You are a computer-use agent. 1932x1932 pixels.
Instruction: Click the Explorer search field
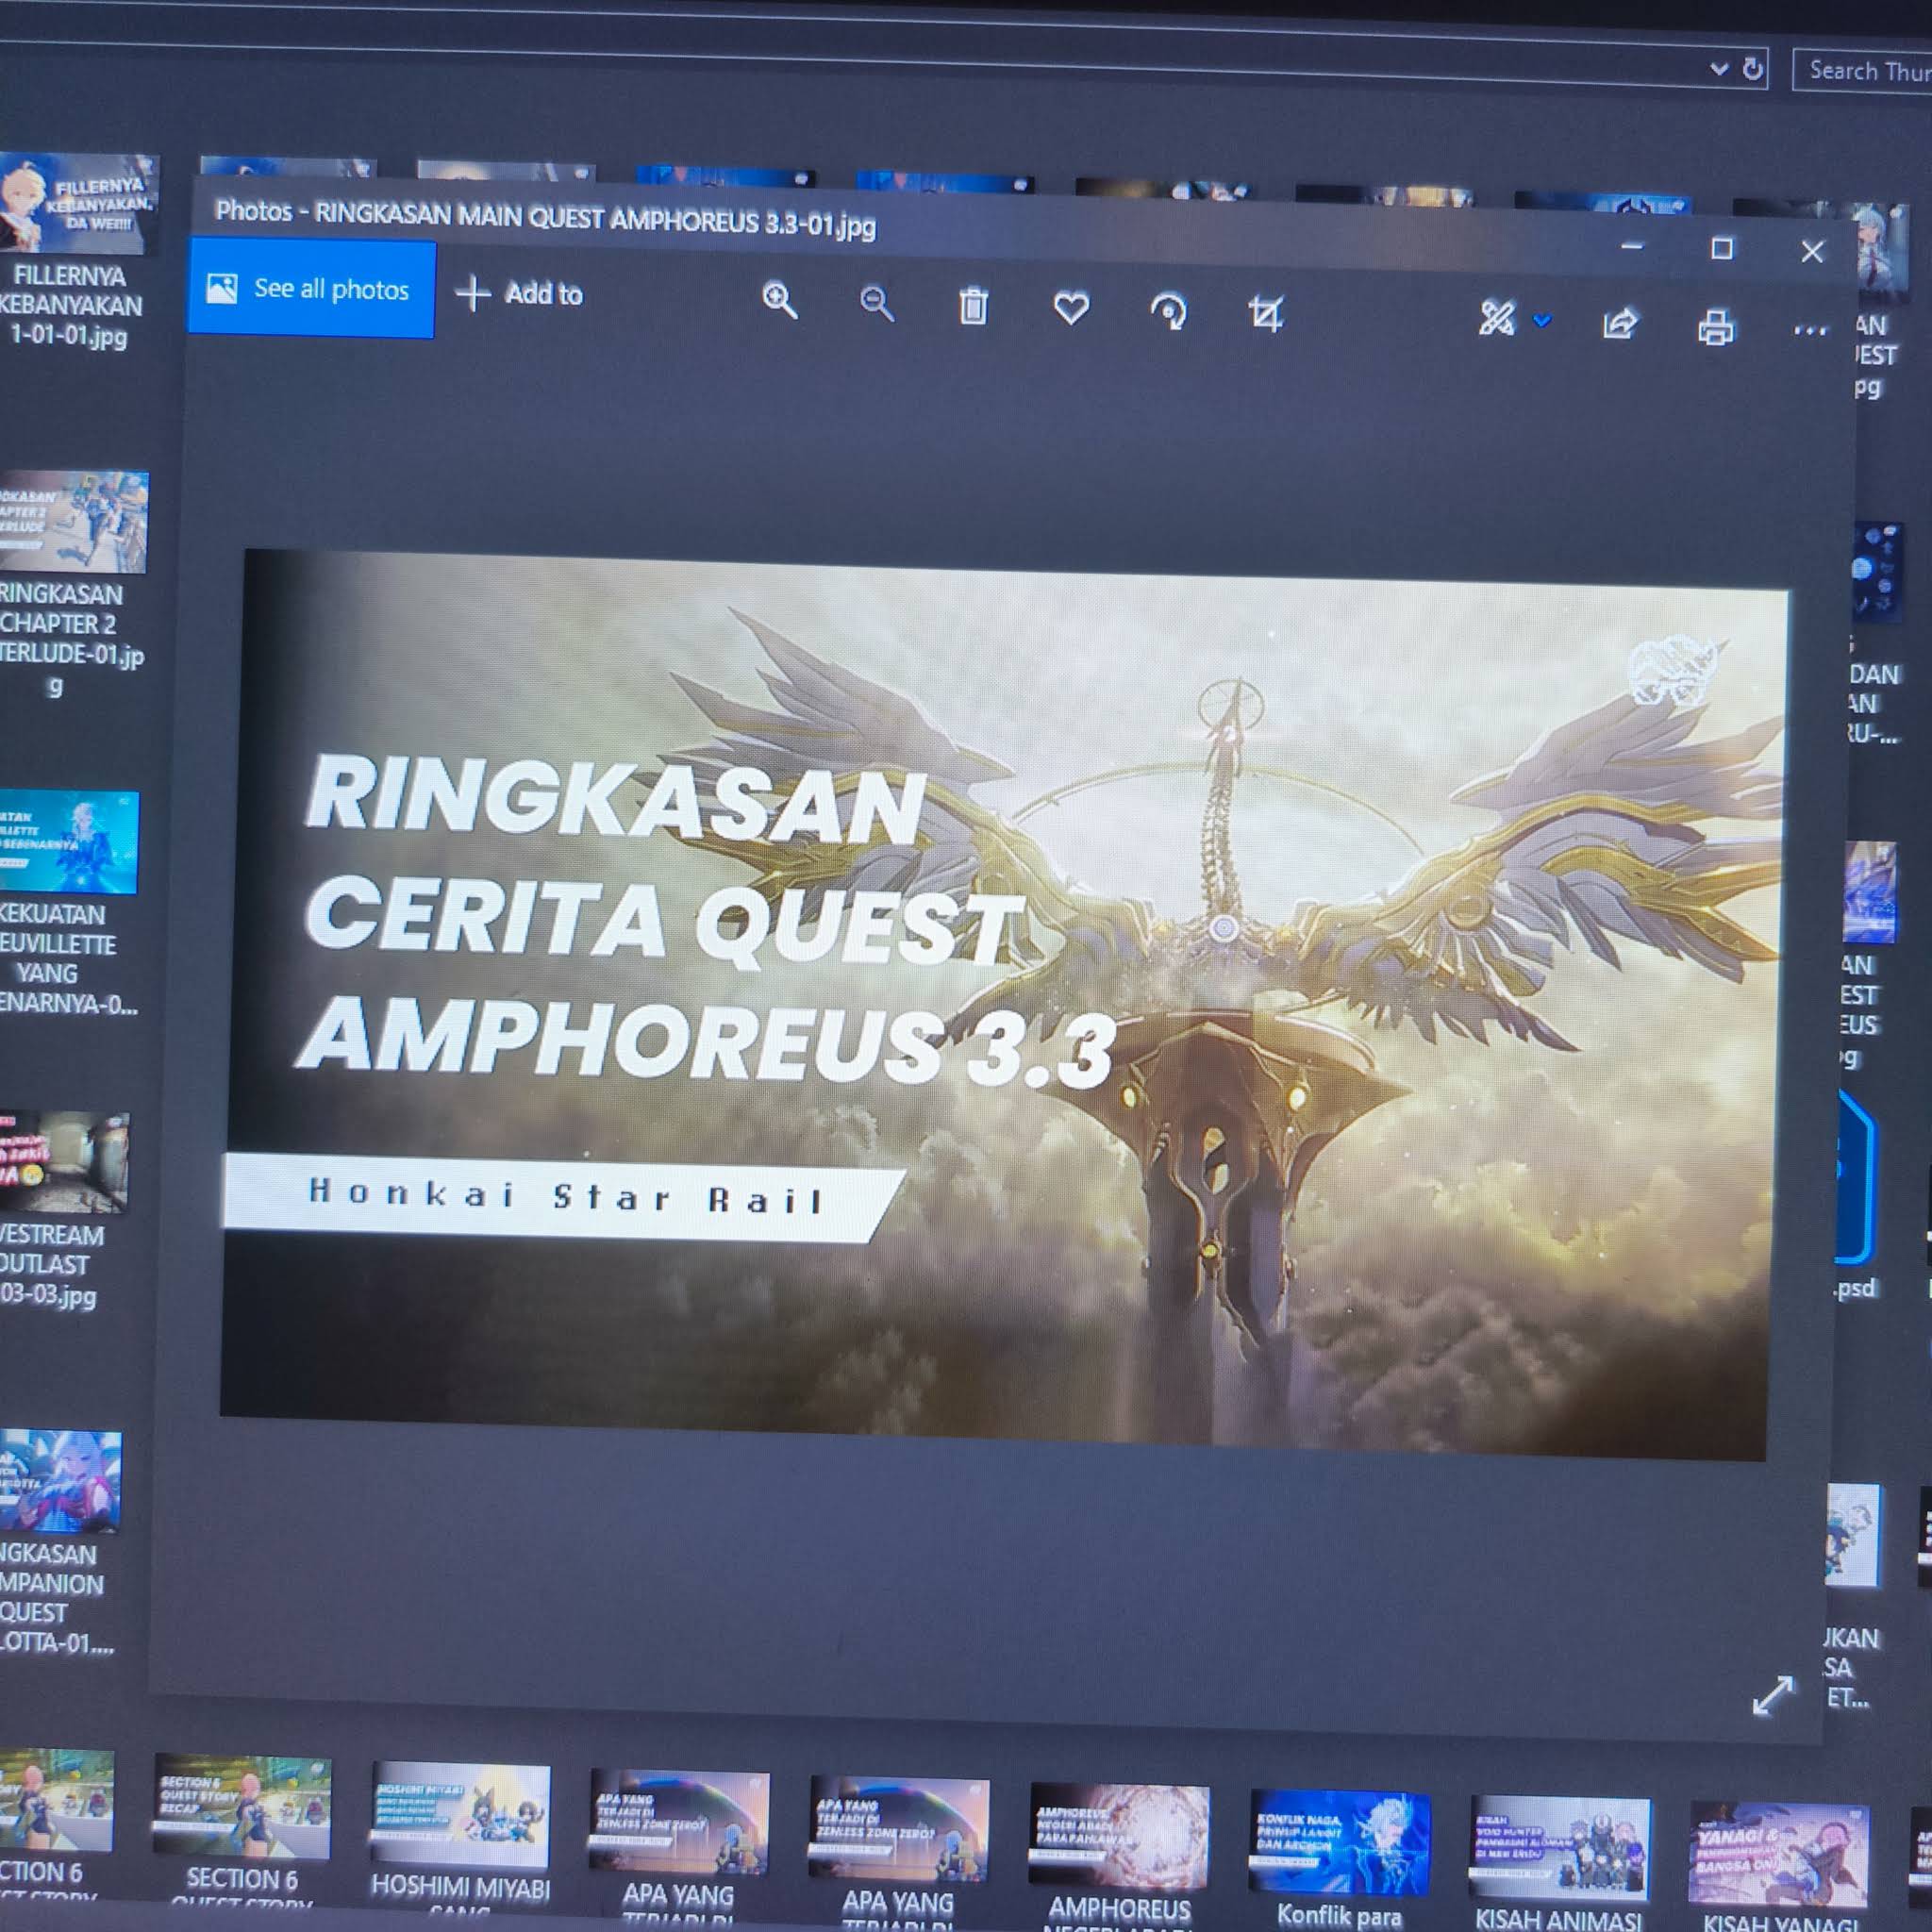point(1862,71)
